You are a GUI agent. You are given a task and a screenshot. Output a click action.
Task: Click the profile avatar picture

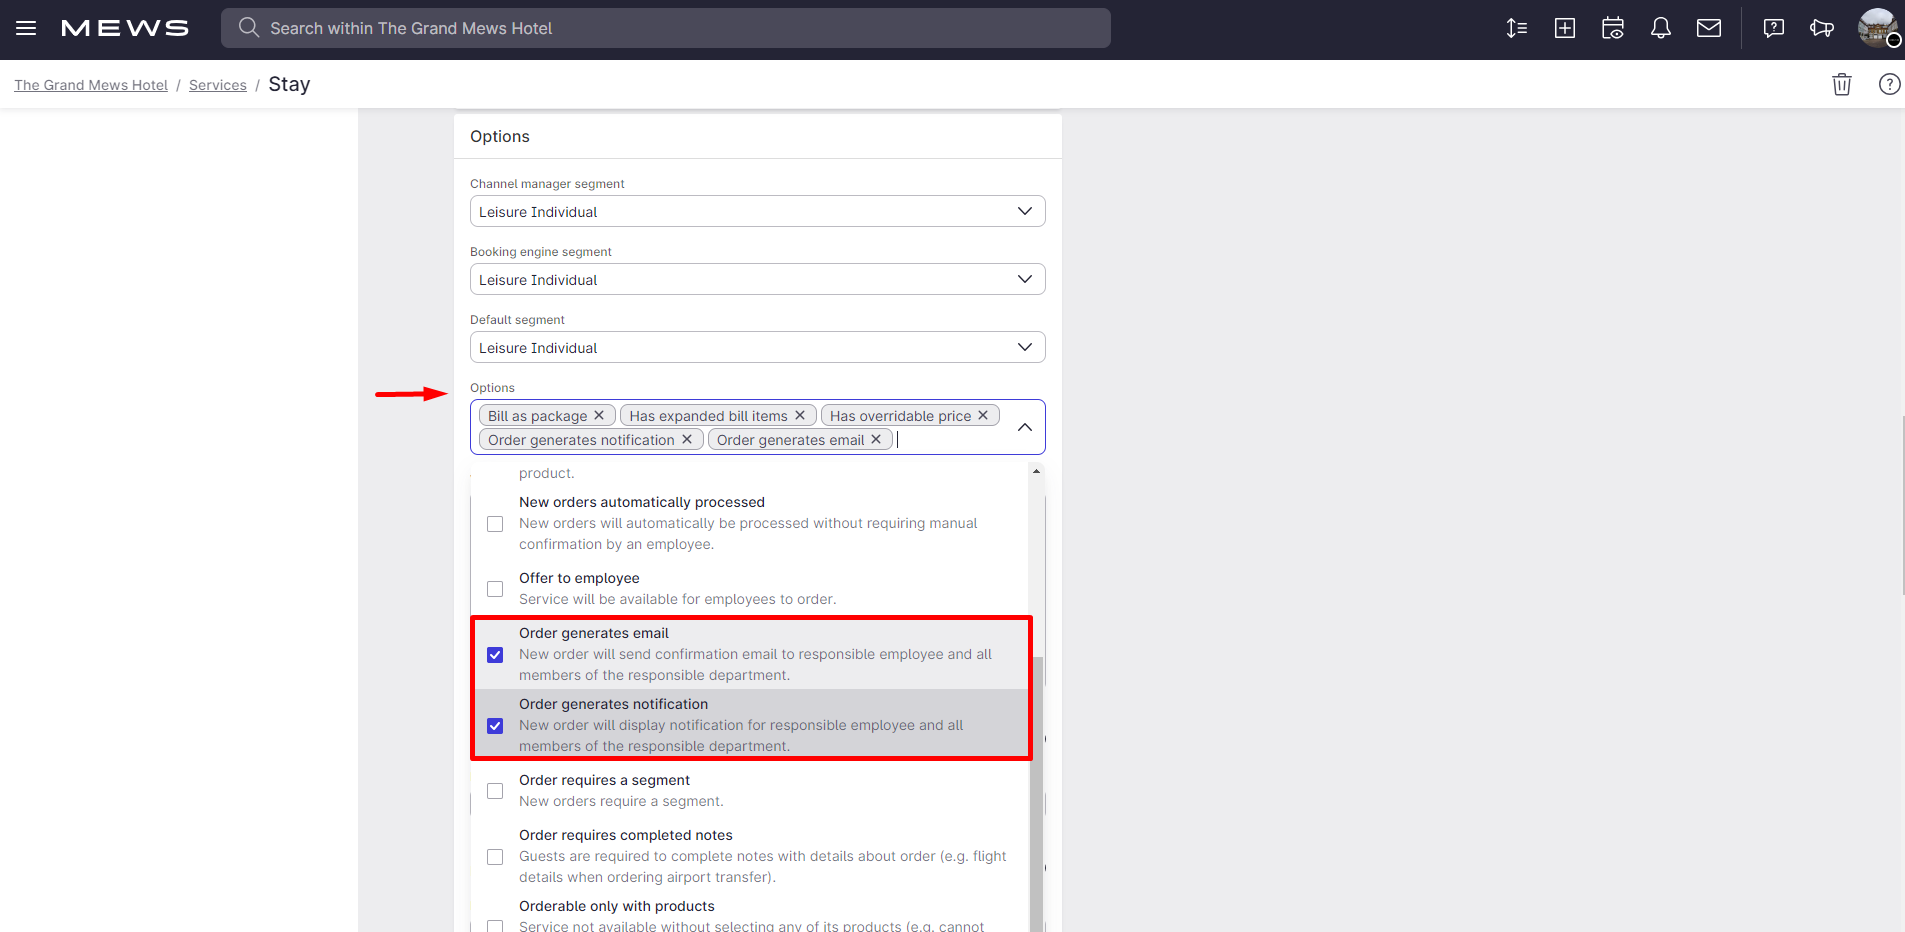[1876, 28]
